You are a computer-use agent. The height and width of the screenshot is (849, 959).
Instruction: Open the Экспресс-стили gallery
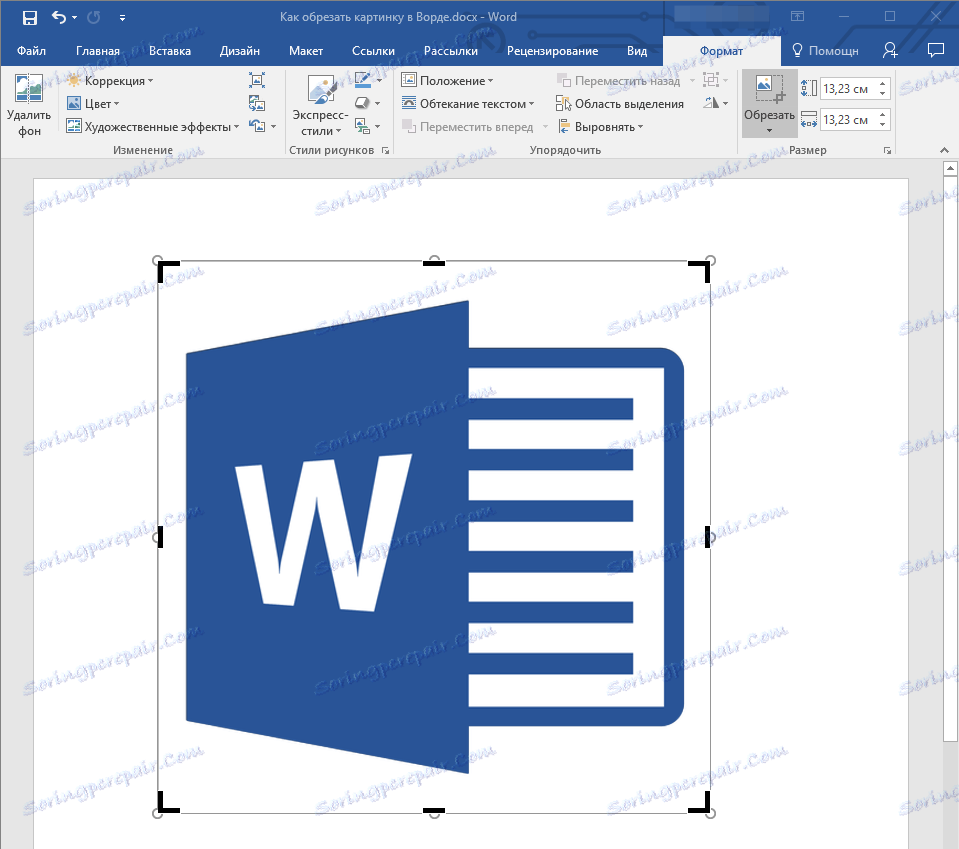(320, 105)
